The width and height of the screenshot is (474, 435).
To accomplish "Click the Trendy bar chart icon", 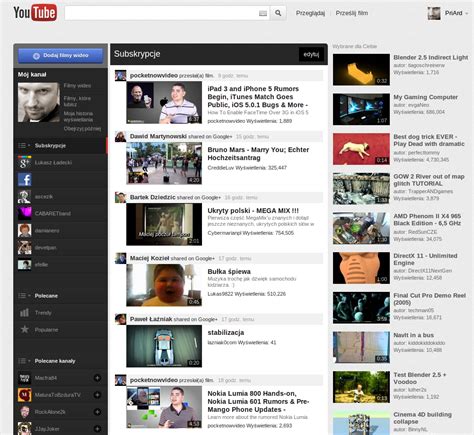I will coord(24,313).
